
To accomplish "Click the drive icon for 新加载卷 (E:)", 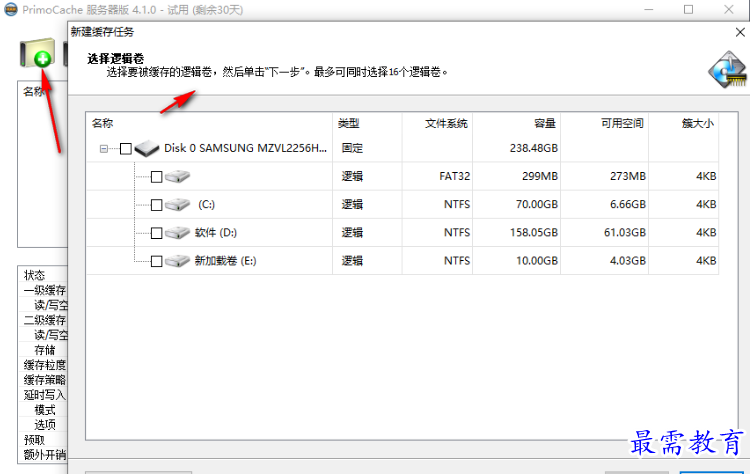I will pos(177,261).
